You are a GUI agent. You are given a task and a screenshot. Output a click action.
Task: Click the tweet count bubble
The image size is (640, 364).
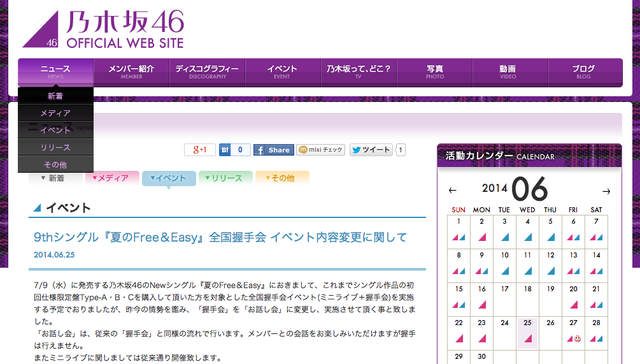pyautogui.click(x=400, y=150)
